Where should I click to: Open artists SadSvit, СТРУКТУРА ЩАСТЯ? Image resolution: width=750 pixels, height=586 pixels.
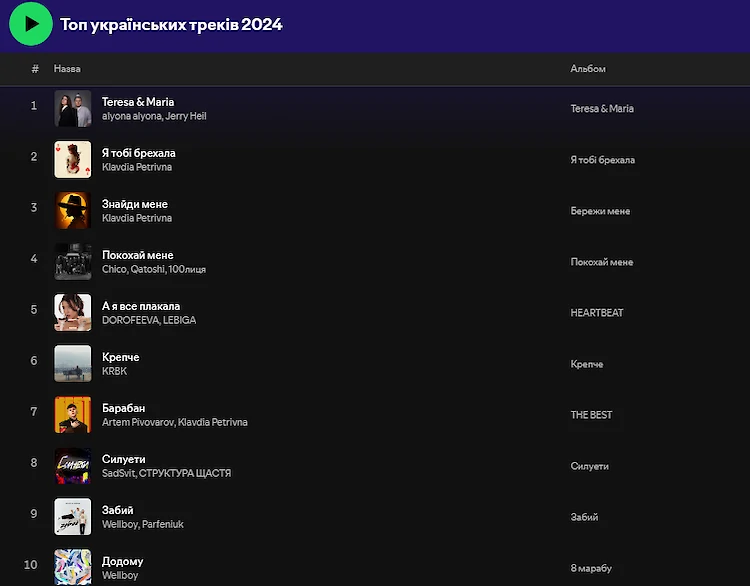tap(166, 473)
